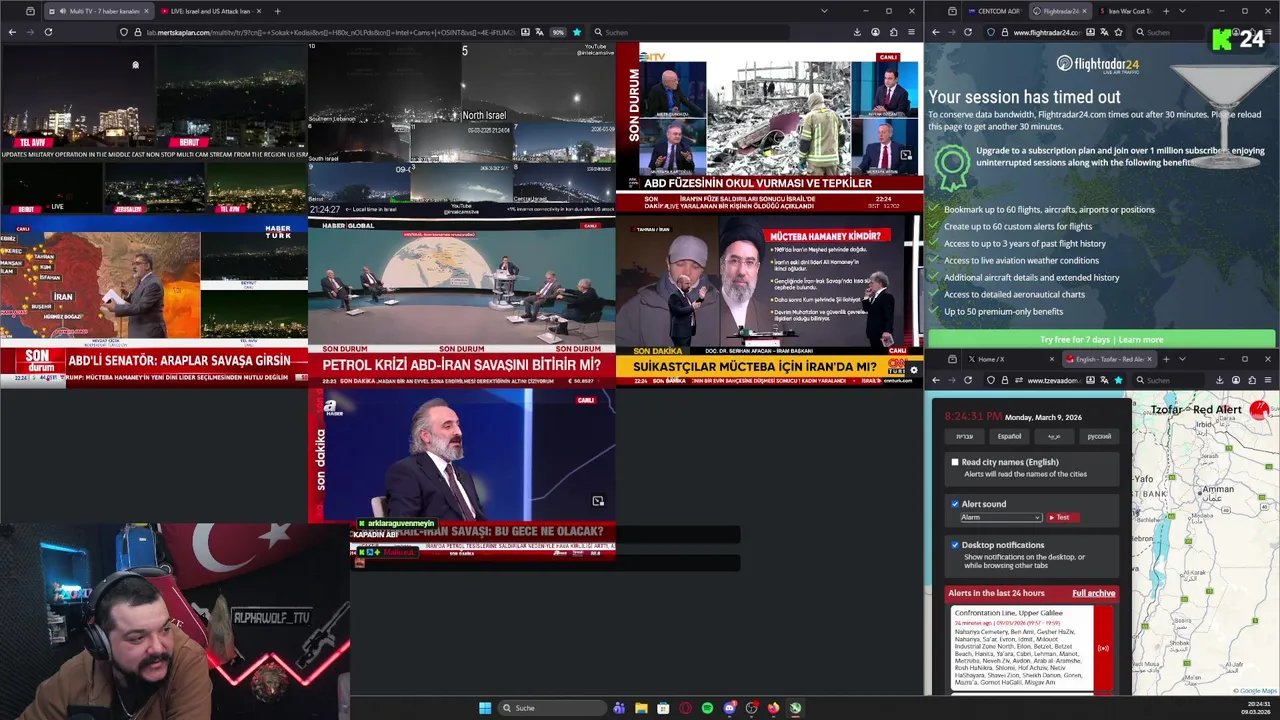Open extensions in the Tzevaadom browser window
Image resolution: width=1280 pixels, height=720 pixels.
tap(1251, 380)
